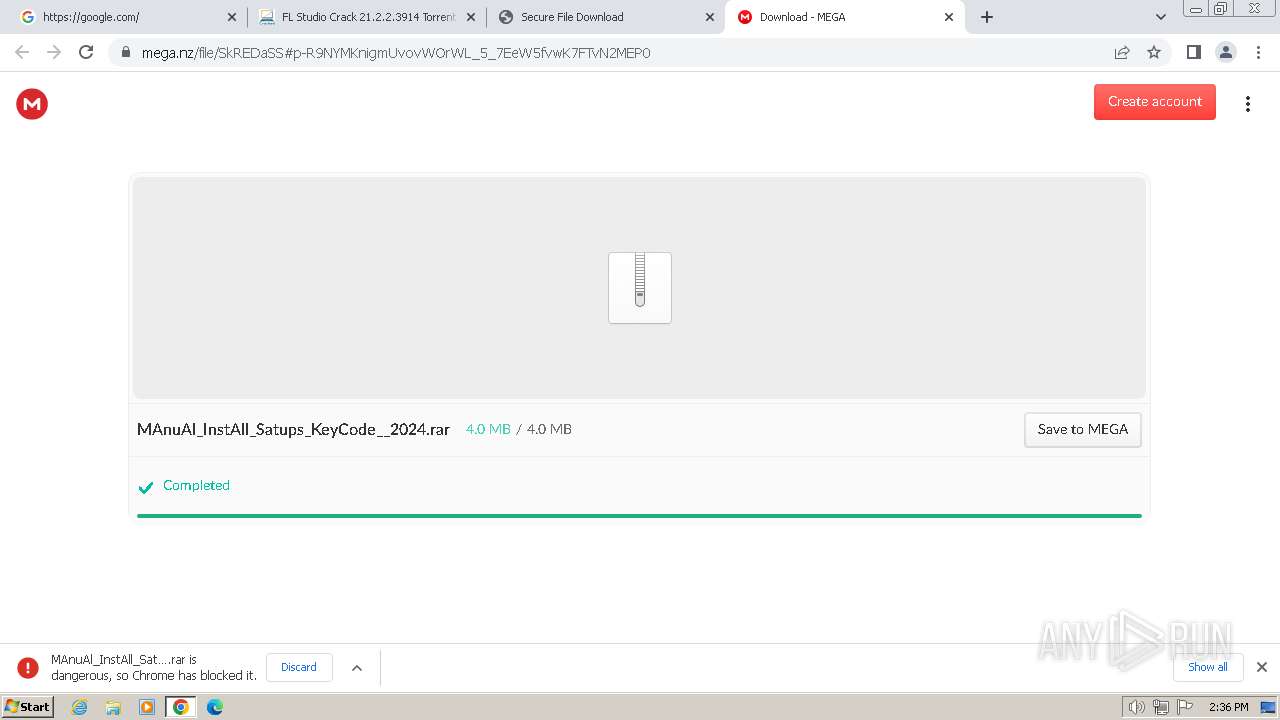Go forward to next page
Viewport: 1280px width, 720px height.
tap(54, 52)
